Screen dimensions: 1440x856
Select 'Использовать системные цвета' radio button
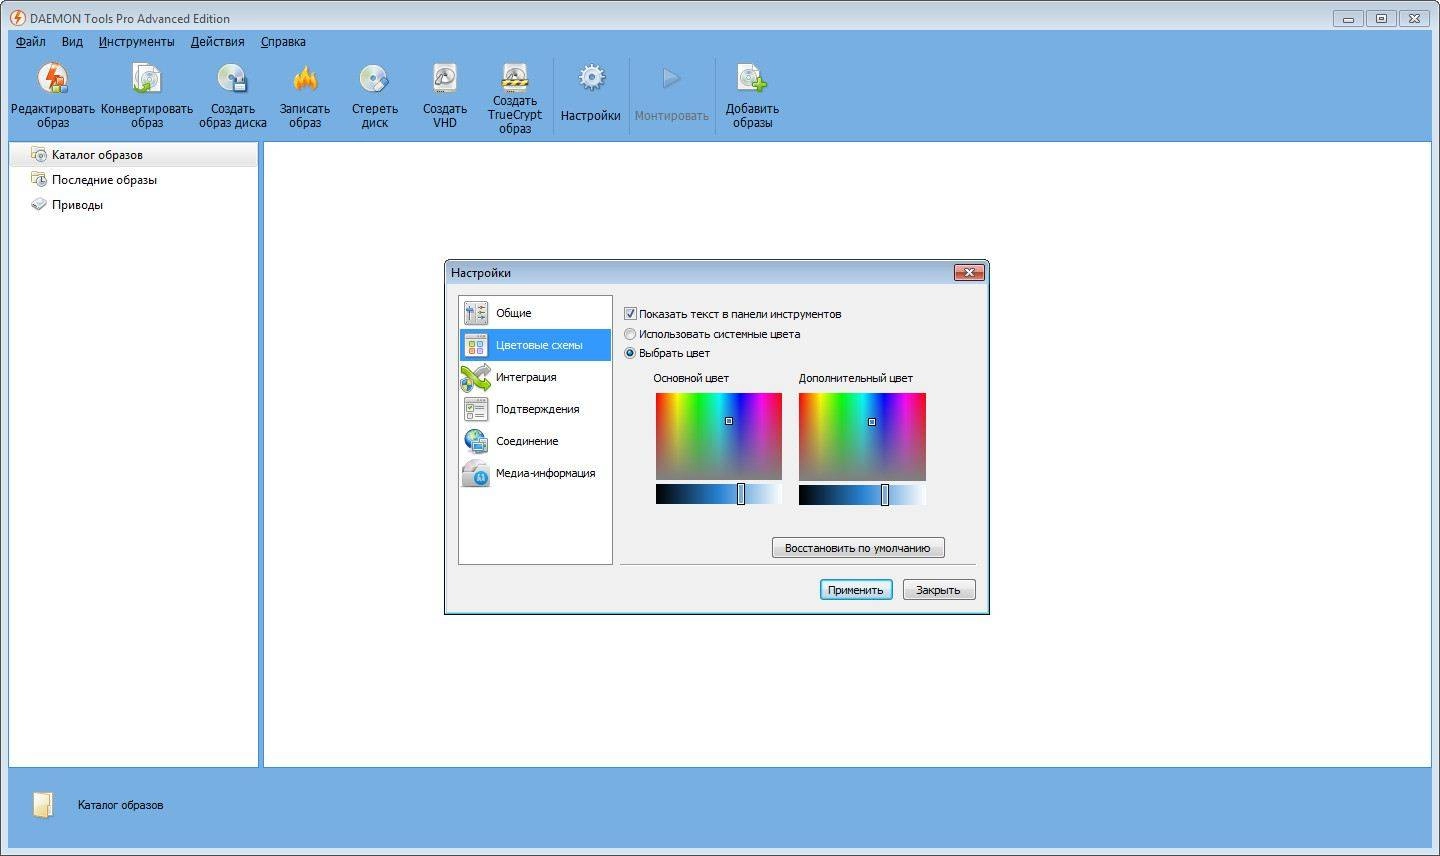(630, 334)
